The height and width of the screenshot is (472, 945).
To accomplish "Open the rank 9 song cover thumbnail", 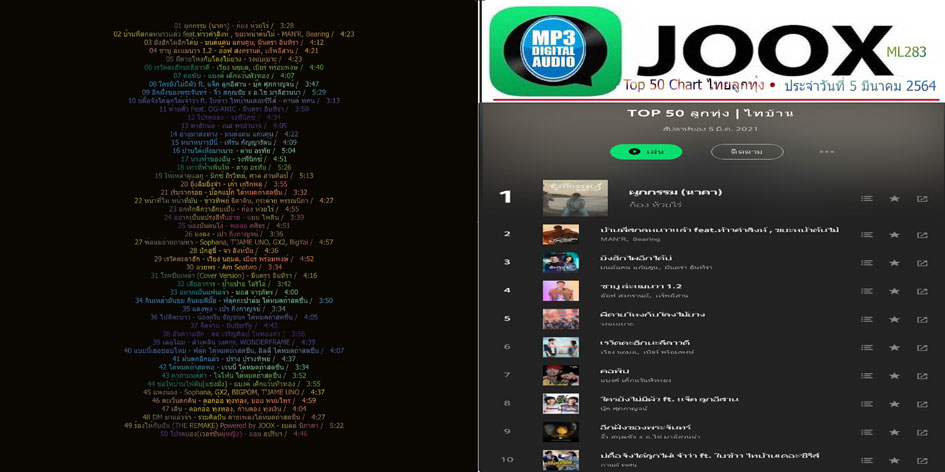I will tap(560, 432).
